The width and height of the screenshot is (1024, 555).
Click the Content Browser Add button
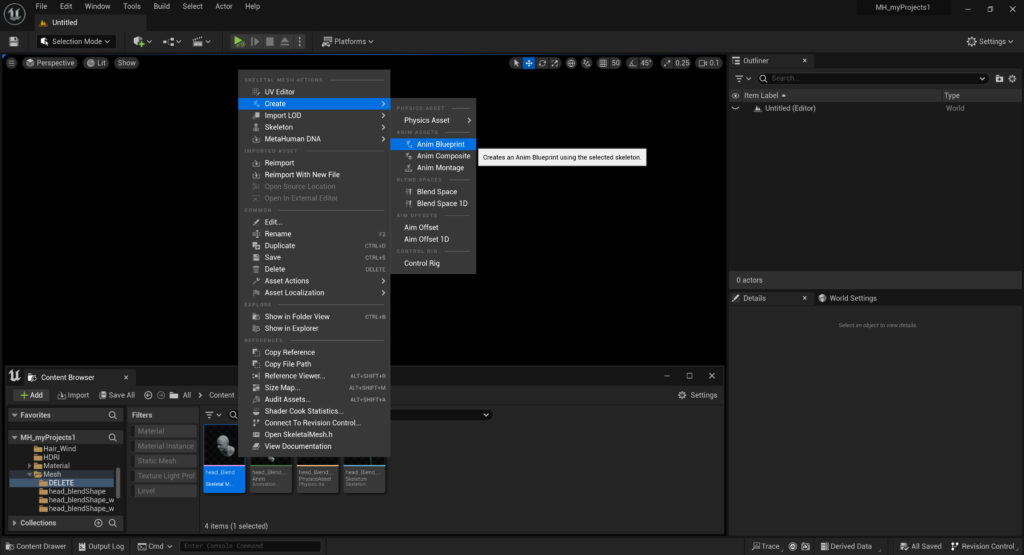tap(31, 395)
